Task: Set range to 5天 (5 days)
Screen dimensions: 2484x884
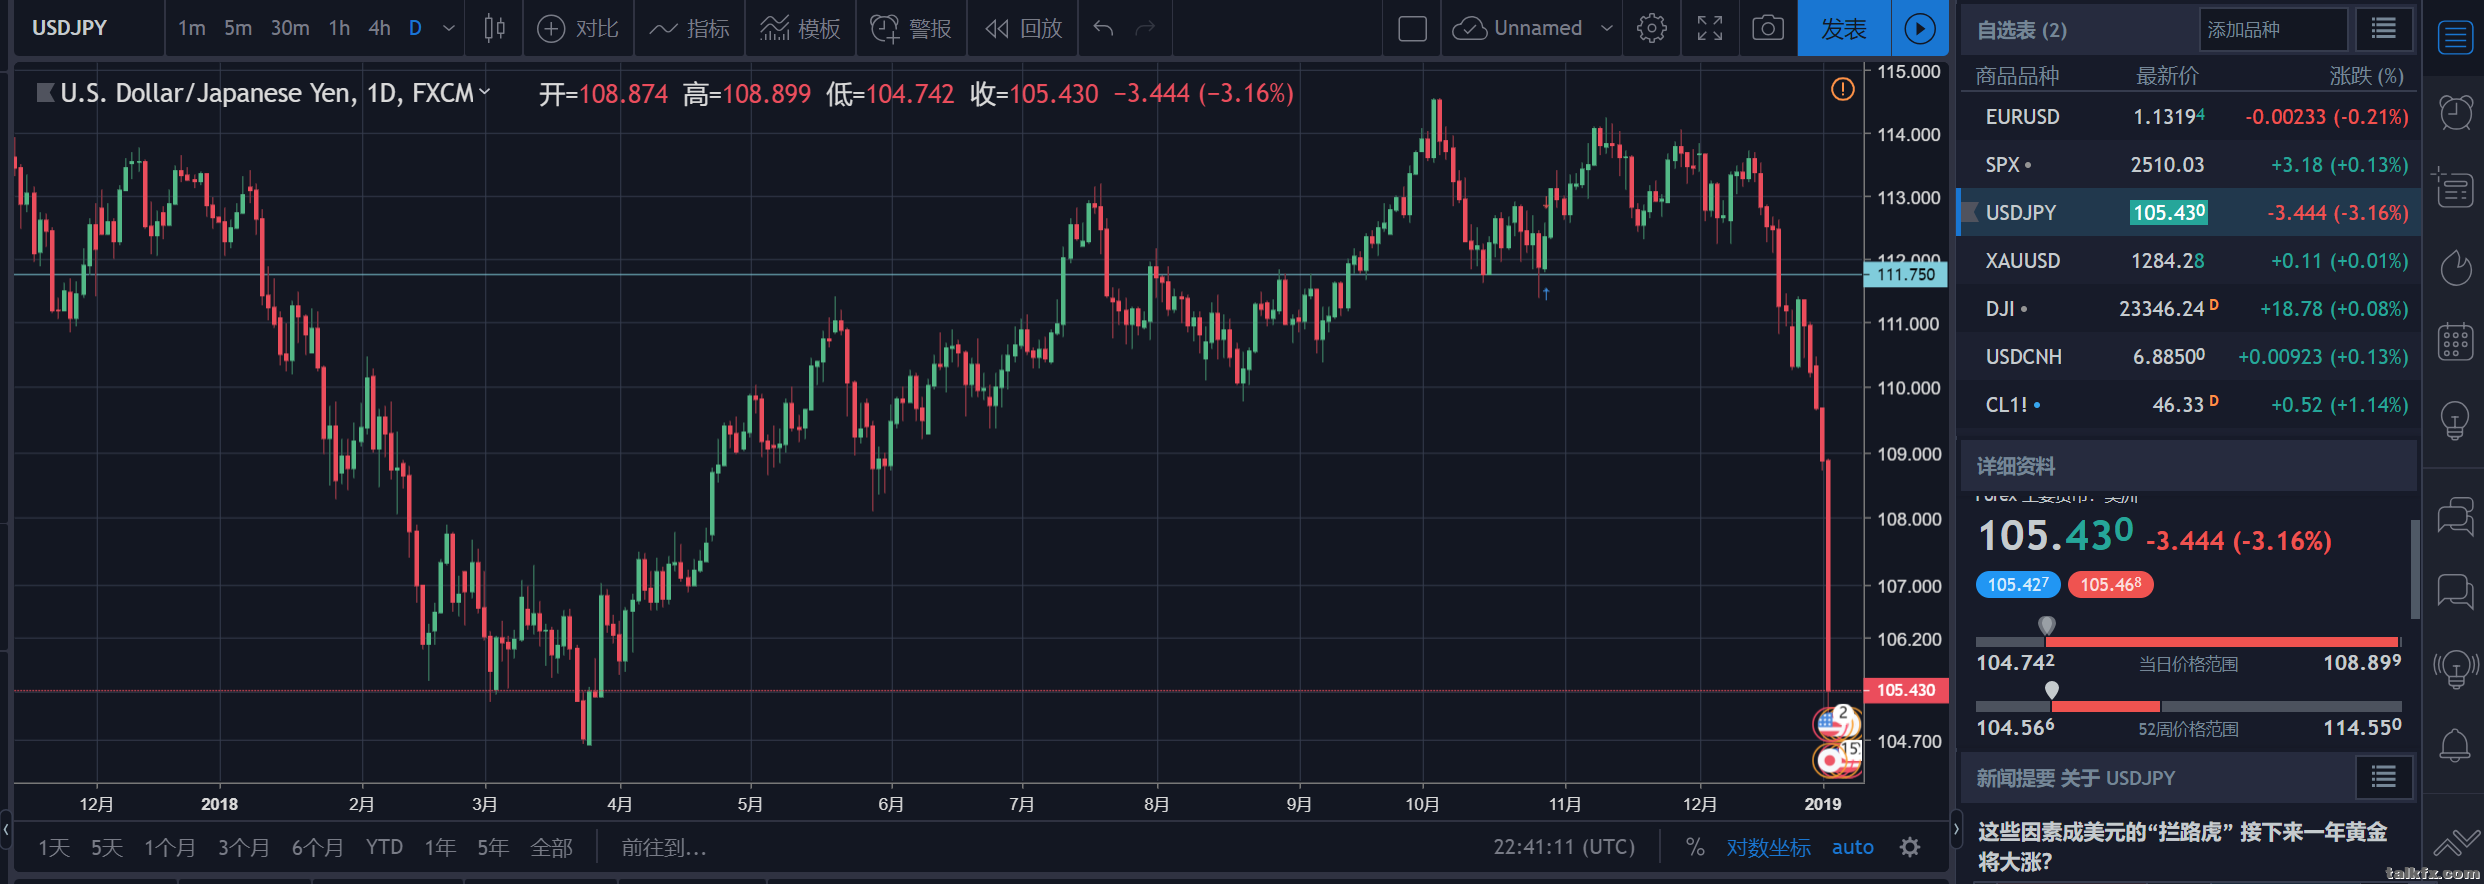Action: click(x=107, y=848)
